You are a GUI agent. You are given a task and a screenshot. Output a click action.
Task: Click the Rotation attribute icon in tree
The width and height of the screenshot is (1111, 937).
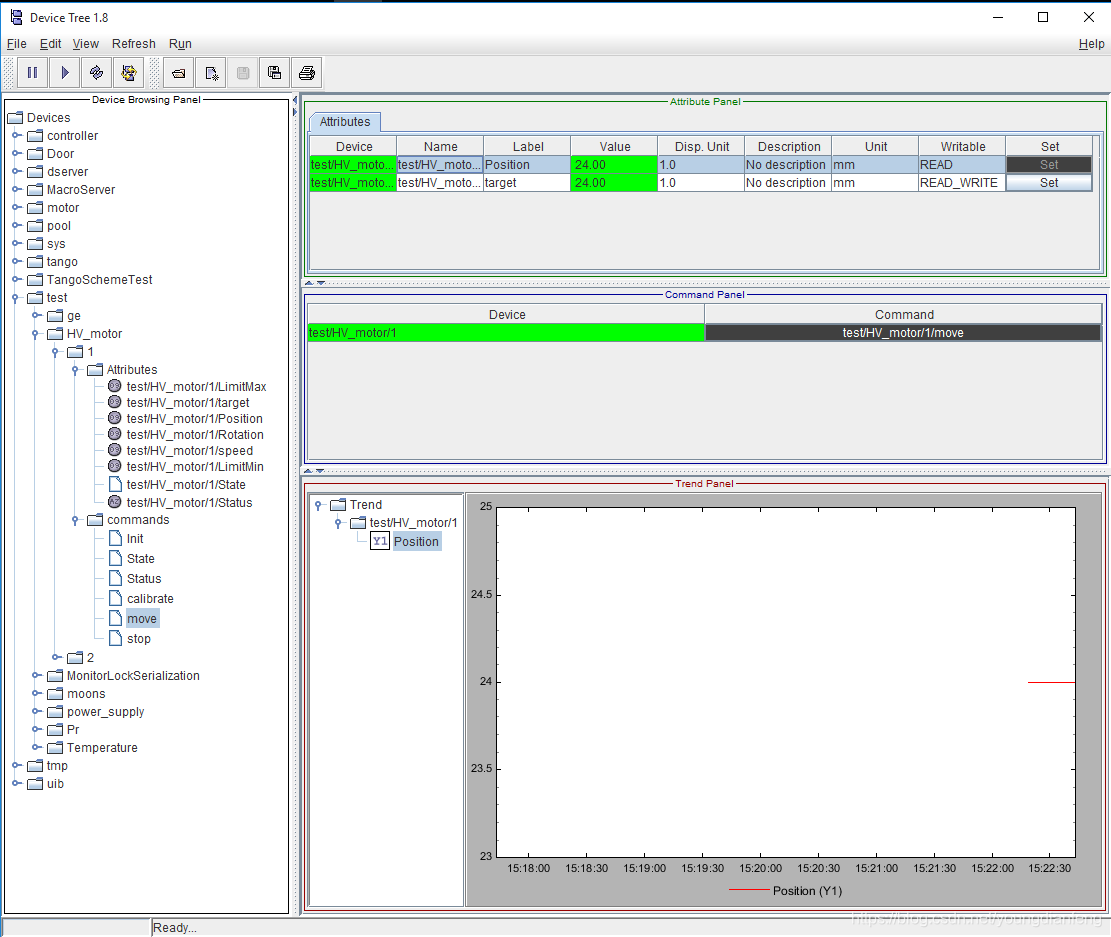click(x=114, y=434)
